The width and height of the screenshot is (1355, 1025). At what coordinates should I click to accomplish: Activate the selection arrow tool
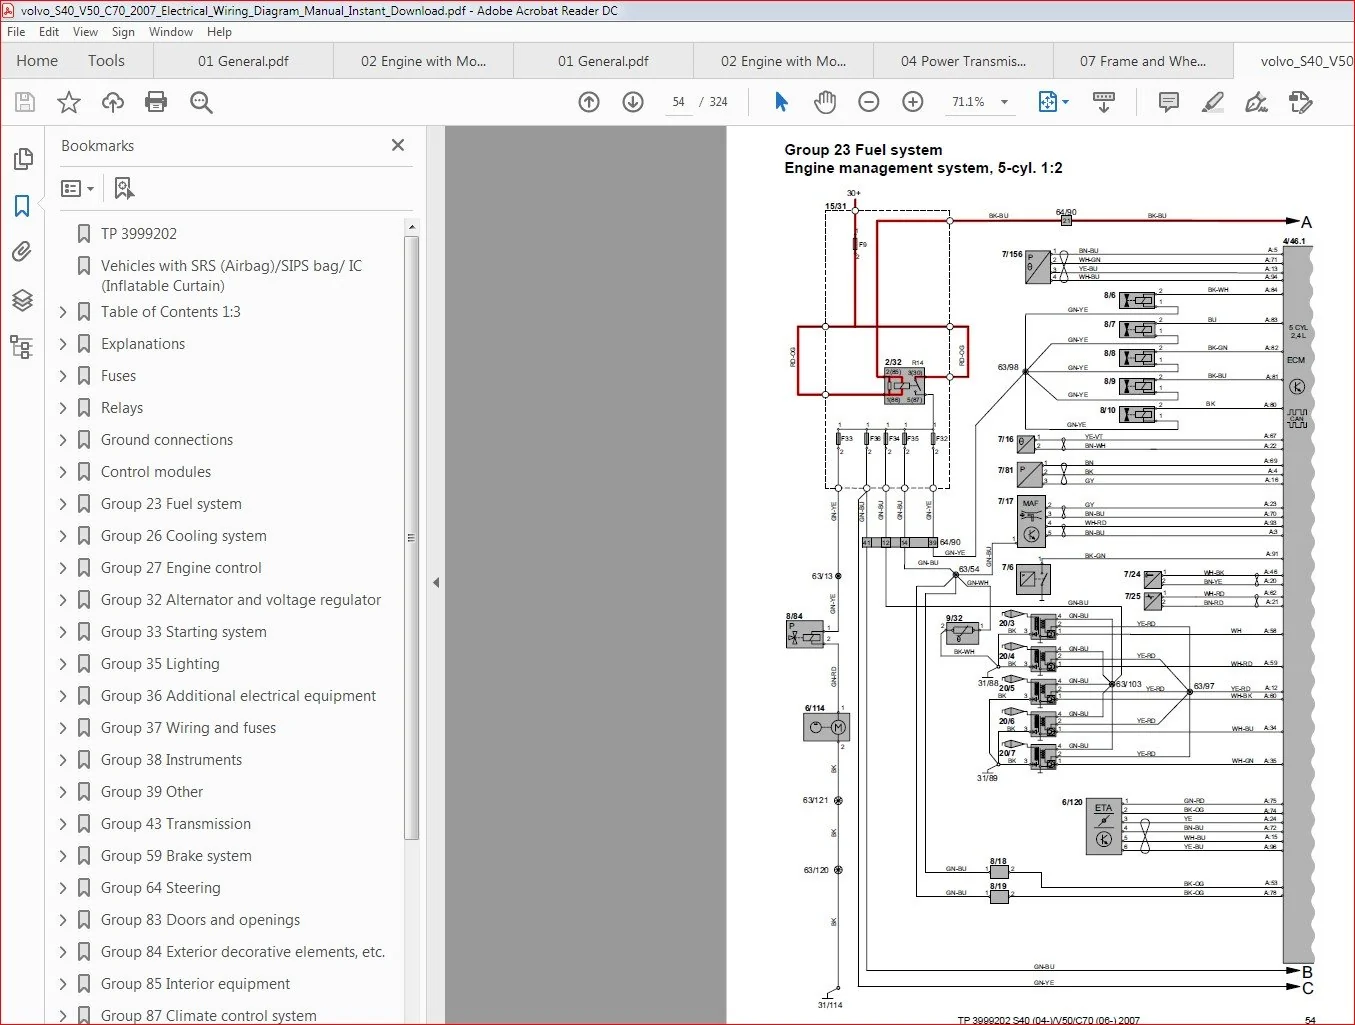(x=781, y=102)
